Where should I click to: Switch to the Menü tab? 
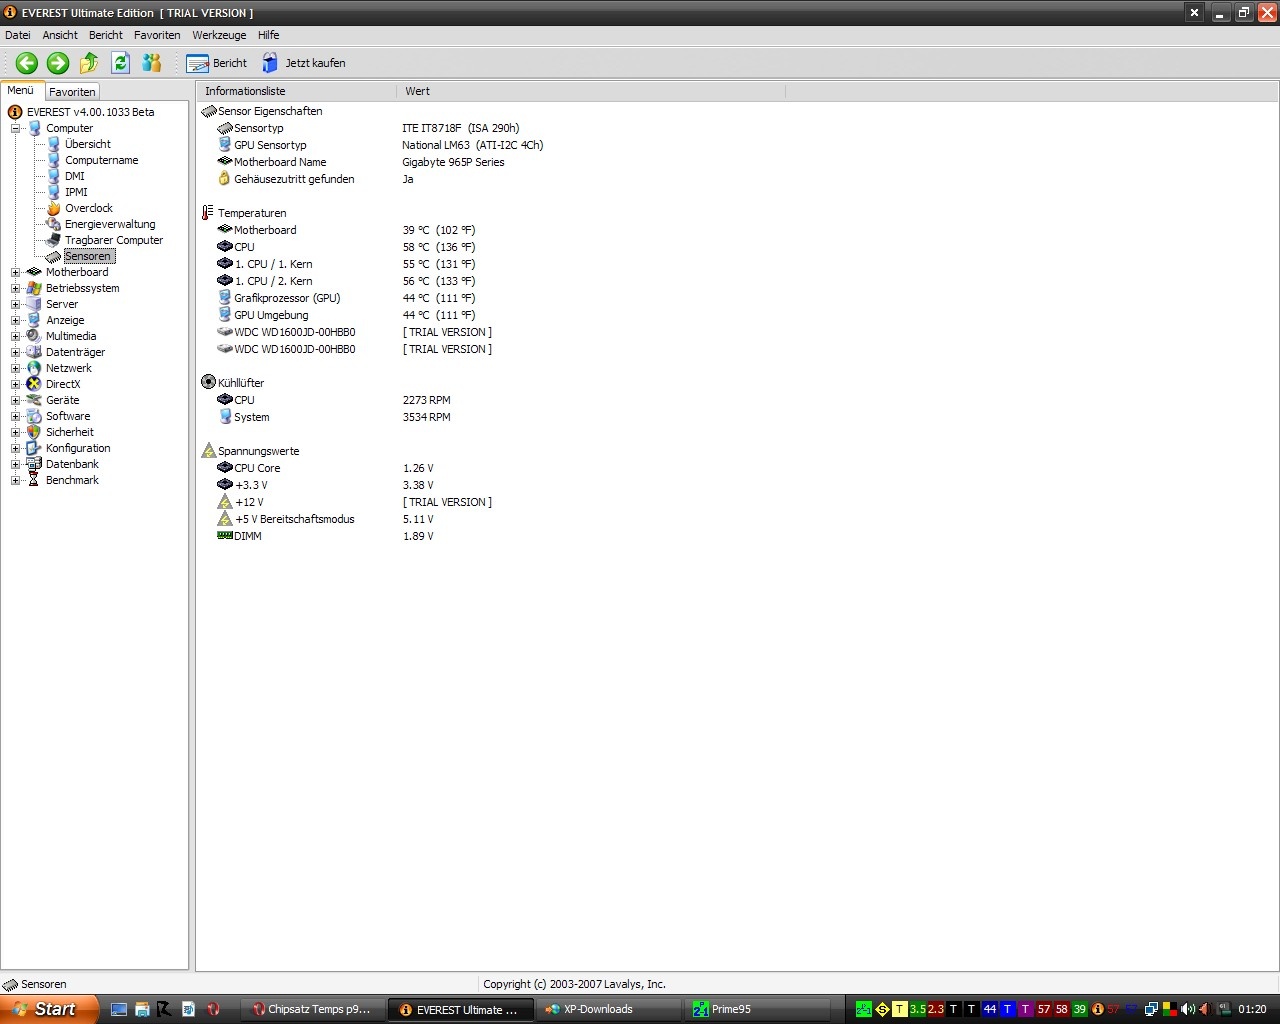[x=21, y=90]
